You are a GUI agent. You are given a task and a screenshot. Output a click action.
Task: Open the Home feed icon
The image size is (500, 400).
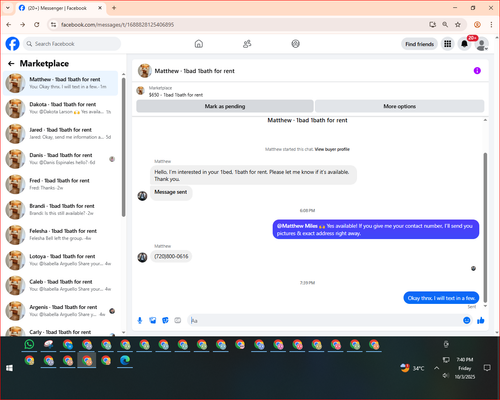pos(199,44)
